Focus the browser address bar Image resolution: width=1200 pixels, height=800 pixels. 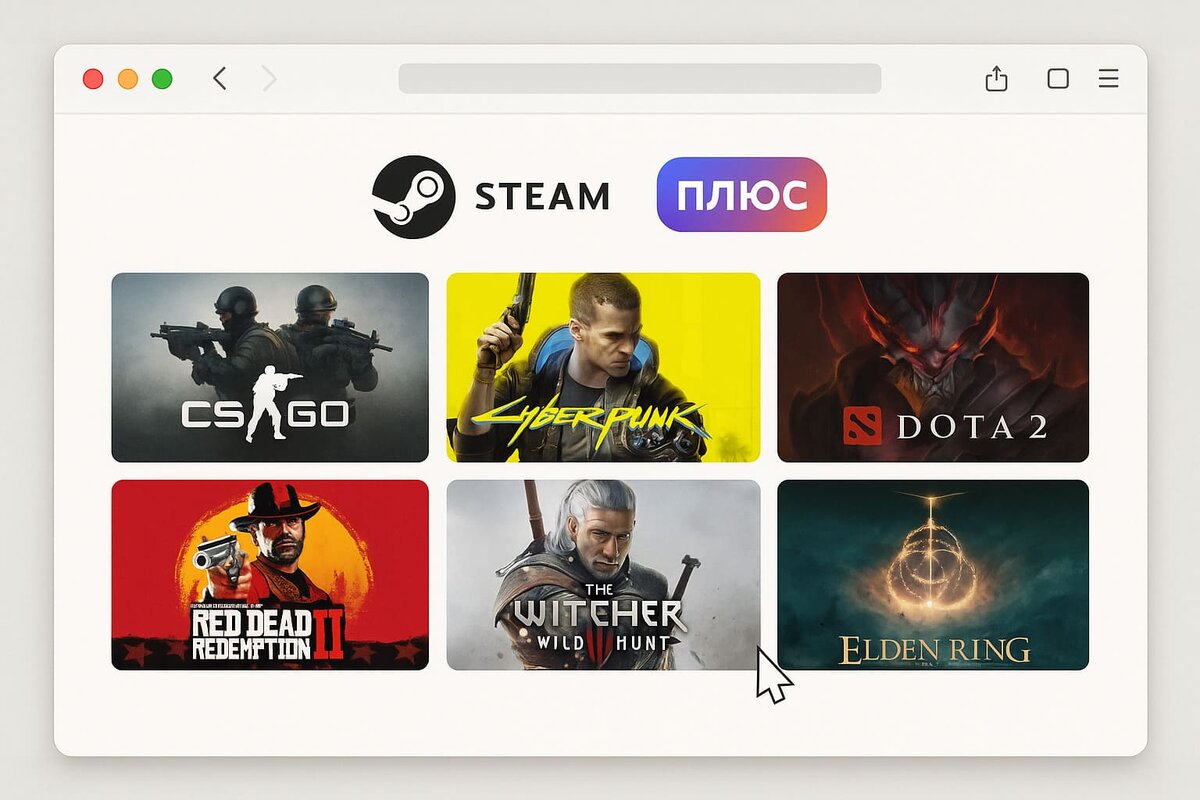pyautogui.click(x=640, y=78)
